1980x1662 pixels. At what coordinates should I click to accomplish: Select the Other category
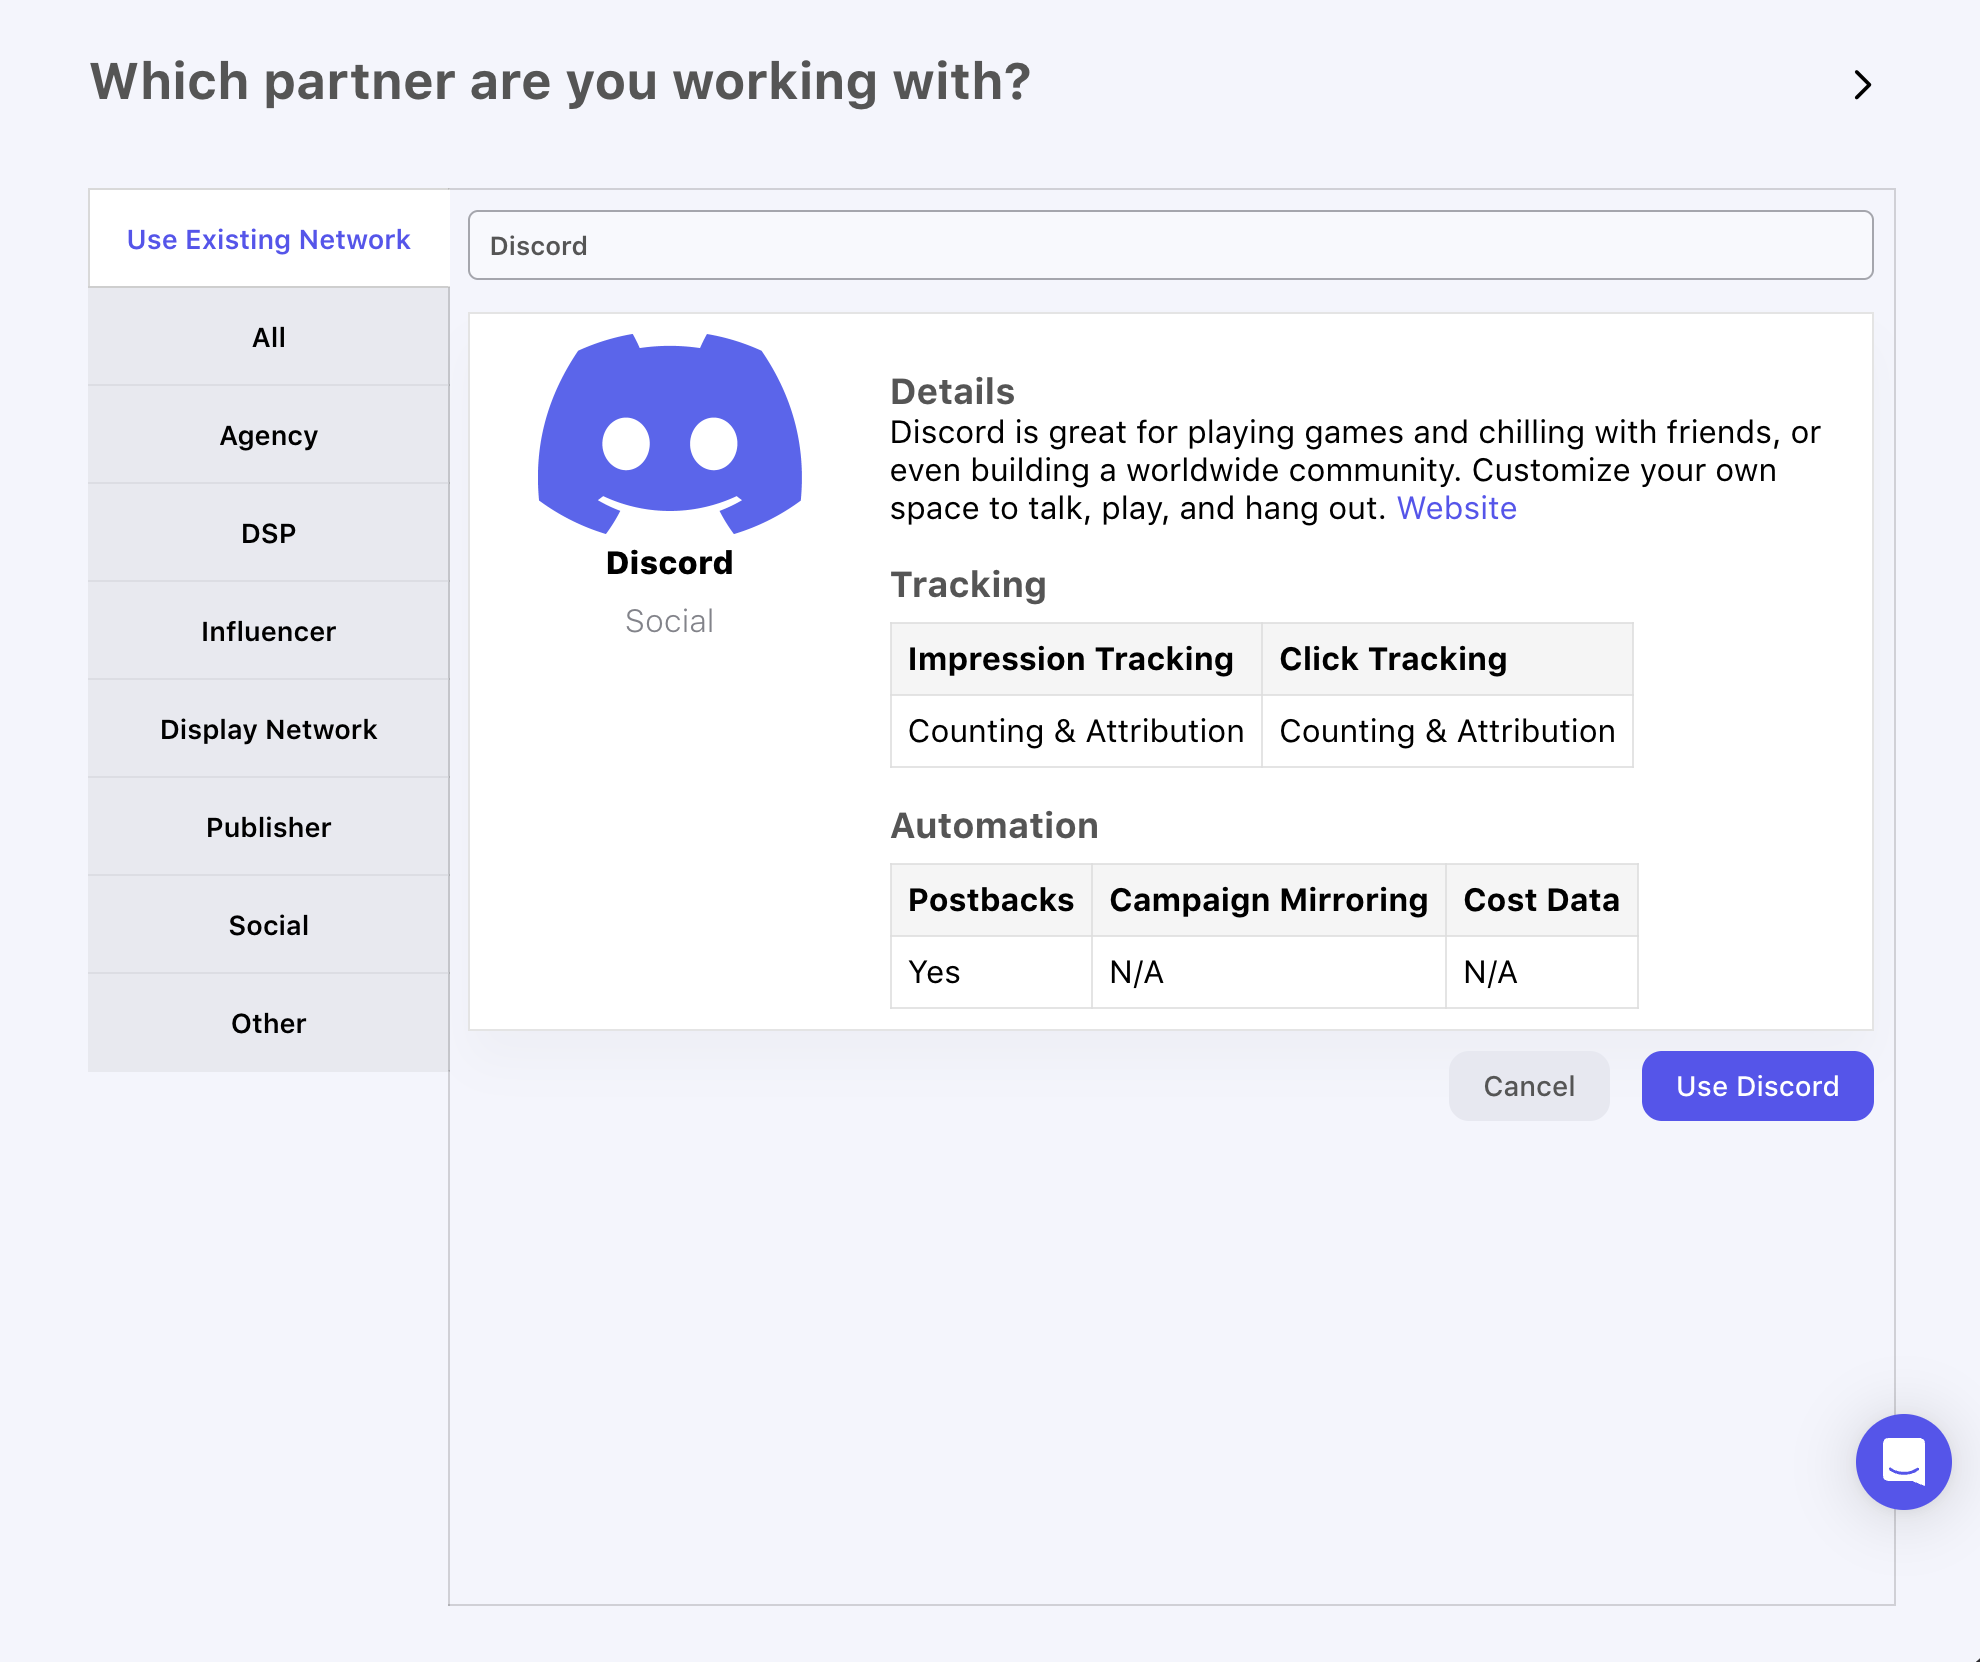pos(268,1024)
